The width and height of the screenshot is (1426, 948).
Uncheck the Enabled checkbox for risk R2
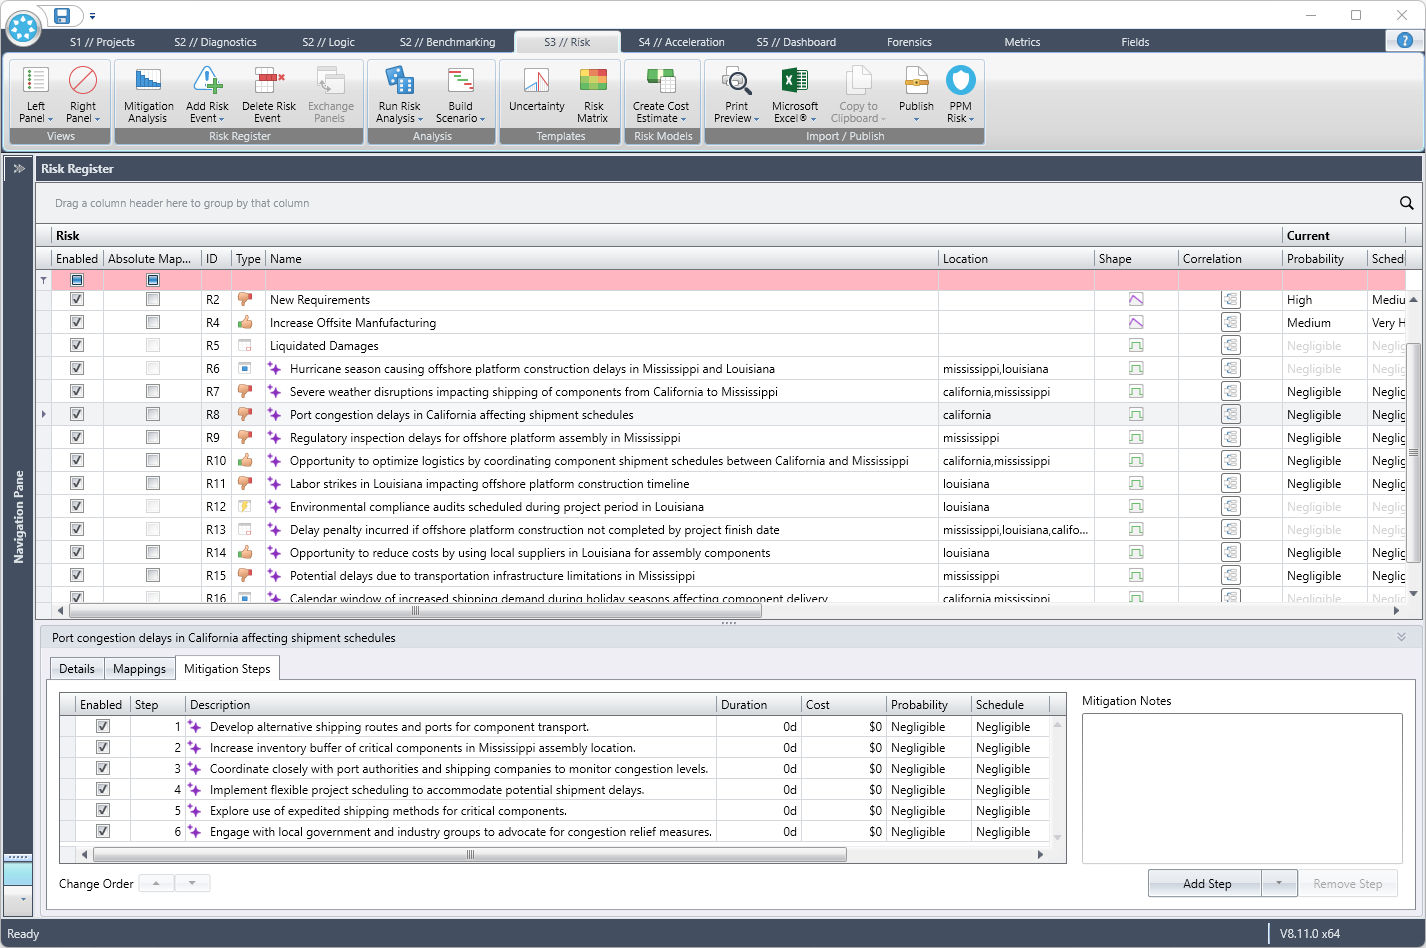(x=77, y=299)
